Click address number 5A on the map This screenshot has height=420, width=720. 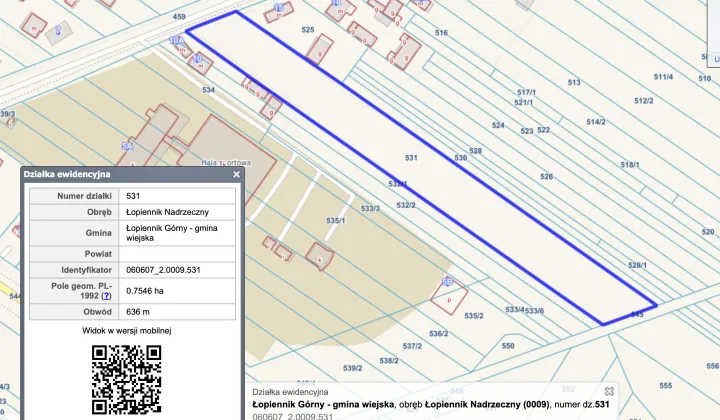[x=127, y=146]
